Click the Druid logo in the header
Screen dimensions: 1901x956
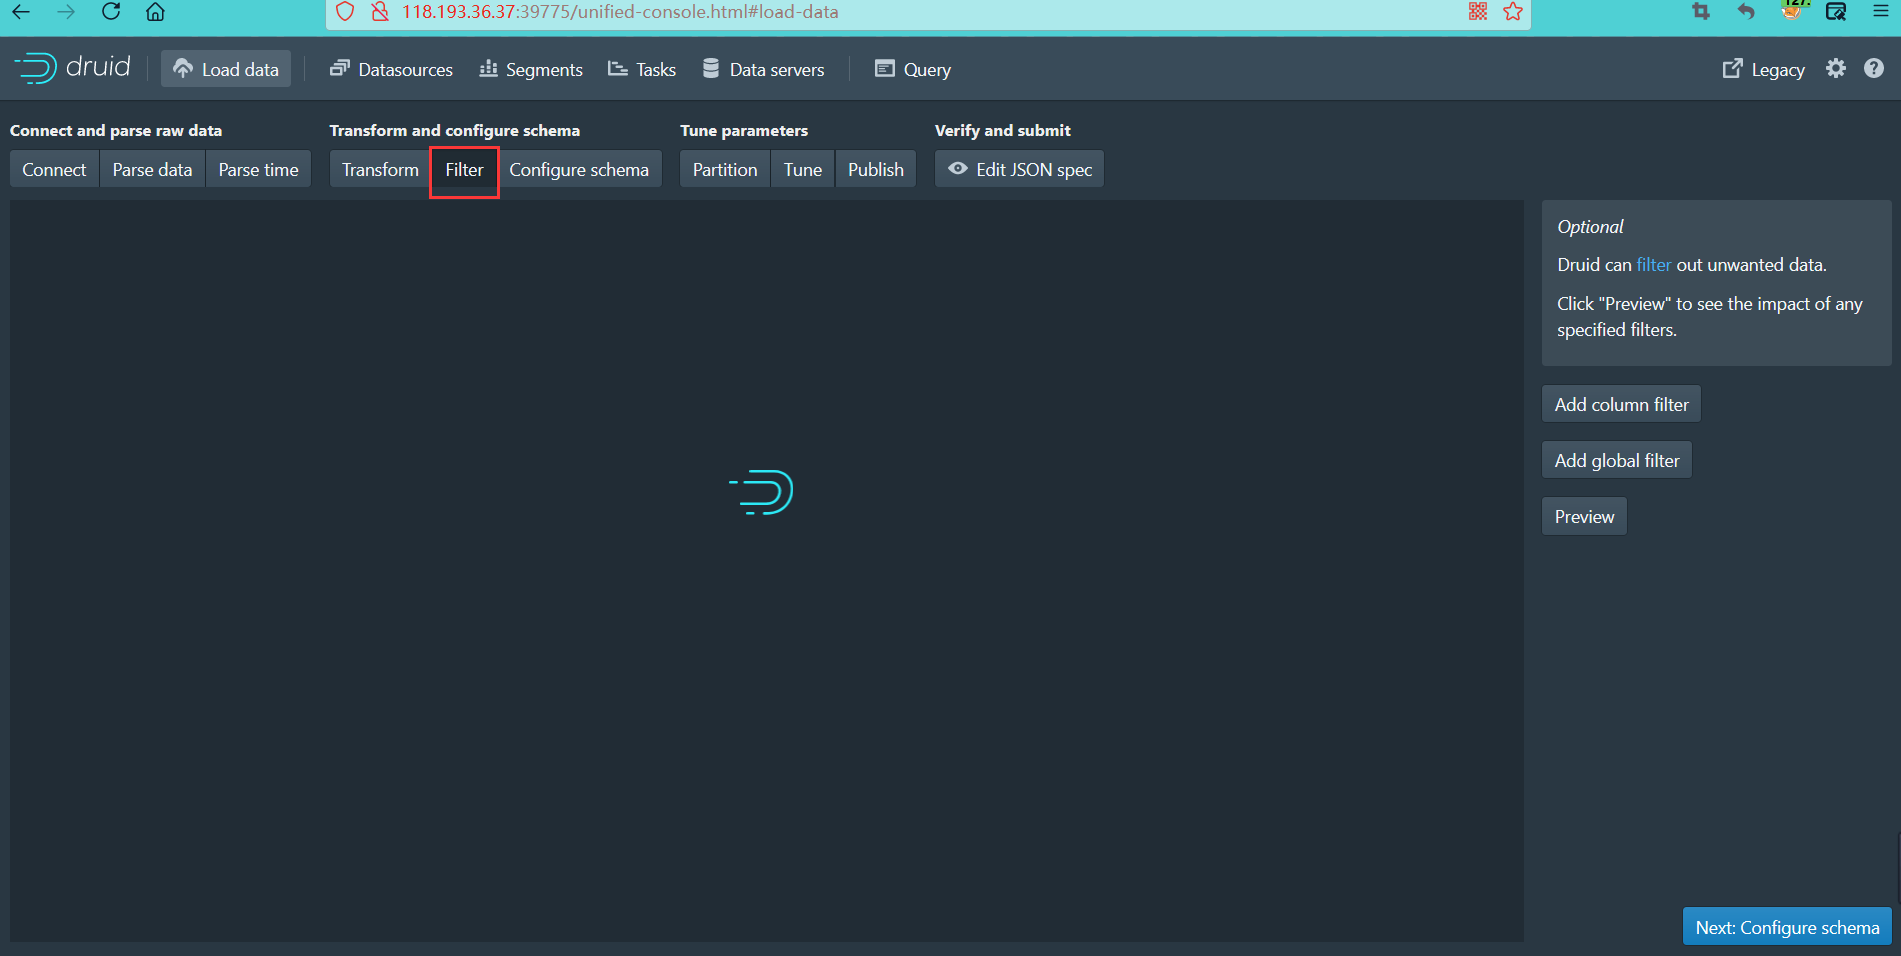72,68
